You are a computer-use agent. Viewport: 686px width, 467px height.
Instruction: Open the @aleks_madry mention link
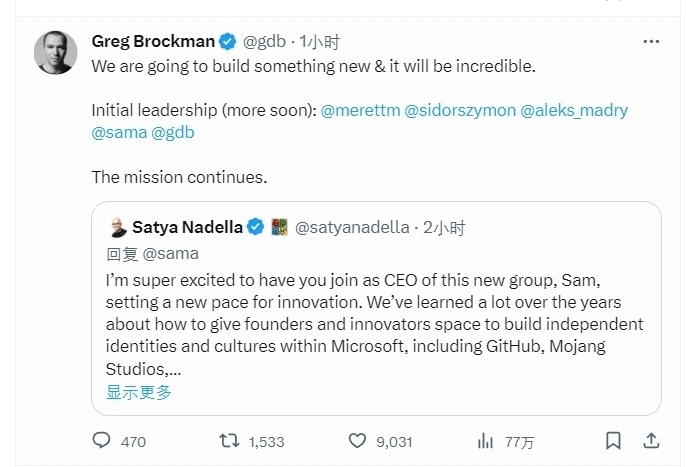574,110
